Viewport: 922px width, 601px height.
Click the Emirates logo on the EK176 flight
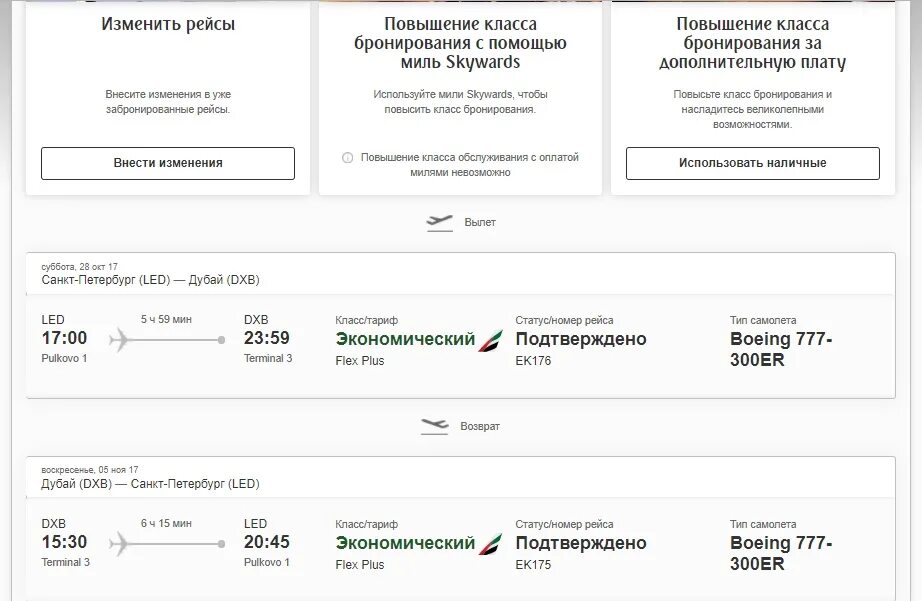click(x=492, y=339)
